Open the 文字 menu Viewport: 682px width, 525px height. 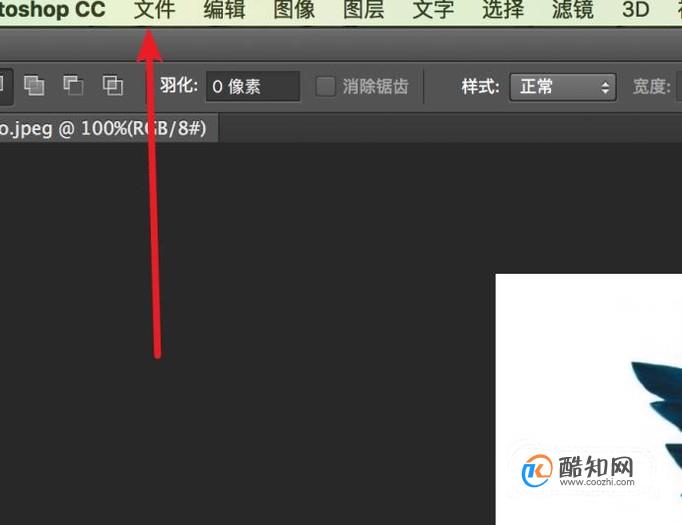pyautogui.click(x=433, y=10)
